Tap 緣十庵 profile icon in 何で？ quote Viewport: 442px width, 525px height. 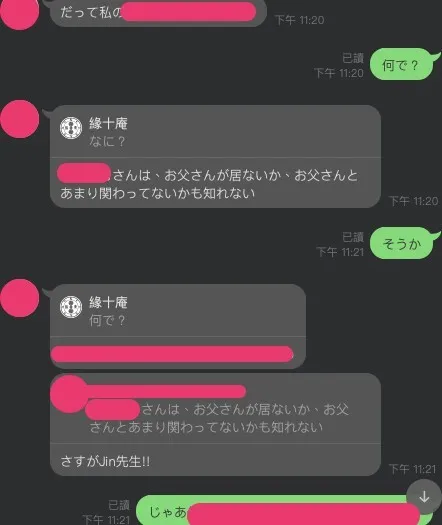point(71,307)
